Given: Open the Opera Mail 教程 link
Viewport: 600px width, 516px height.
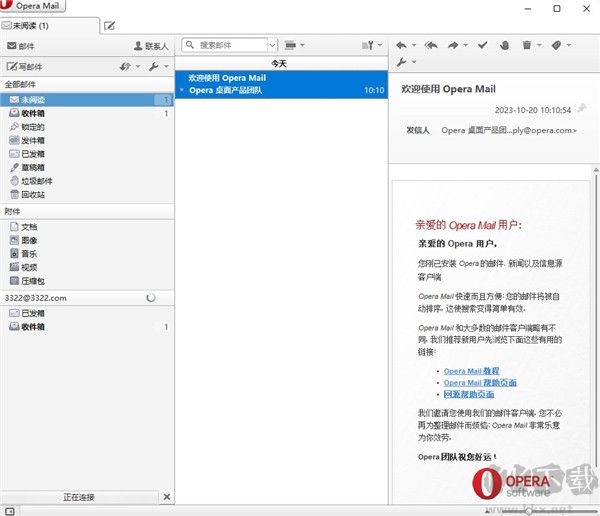Looking at the screenshot, I should click(x=471, y=371).
